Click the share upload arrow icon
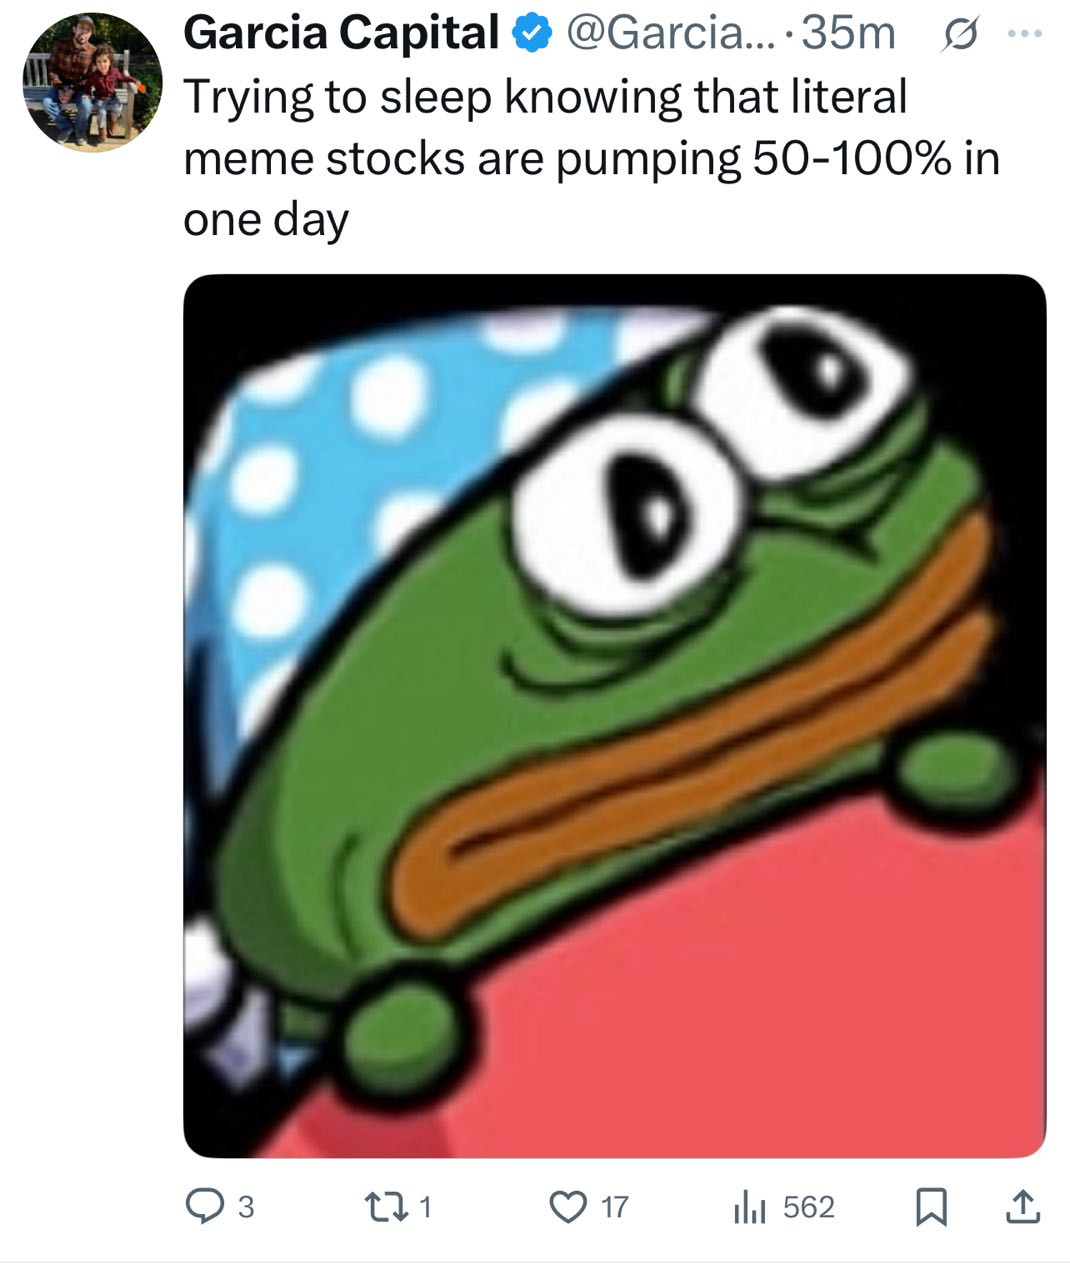The height and width of the screenshot is (1280, 1070). coord(1021,1207)
